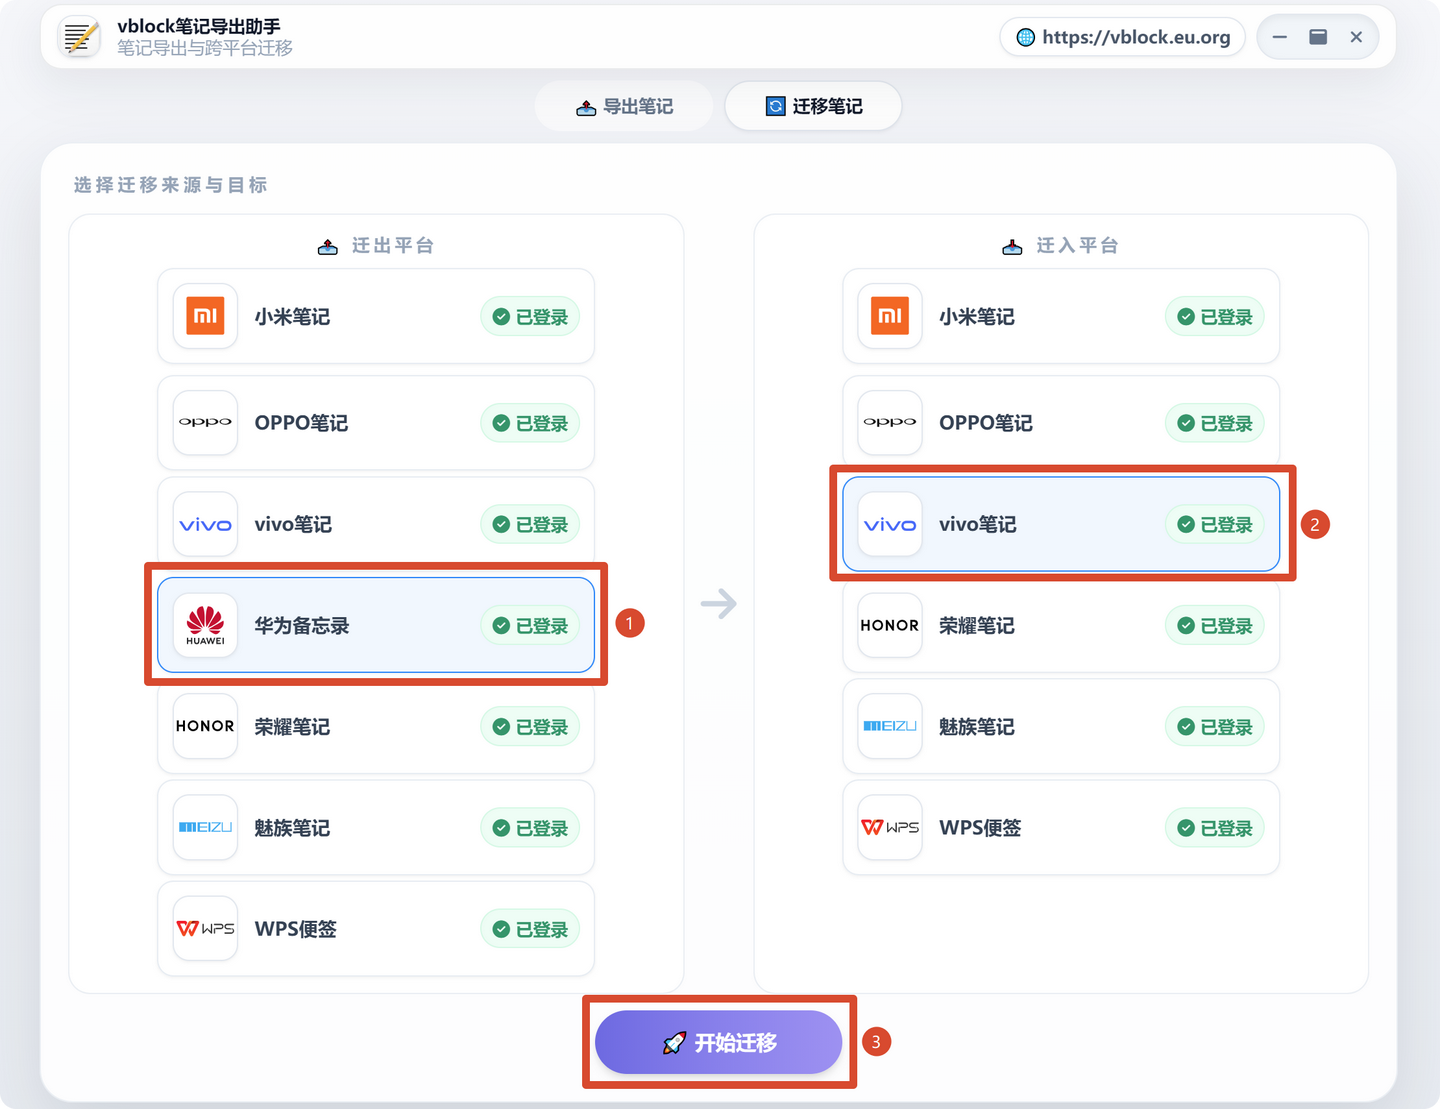The height and width of the screenshot is (1109, 1440).
Task: Click the HUAWEI logo in the 迁出平台 list
Action: pos(205,625)
